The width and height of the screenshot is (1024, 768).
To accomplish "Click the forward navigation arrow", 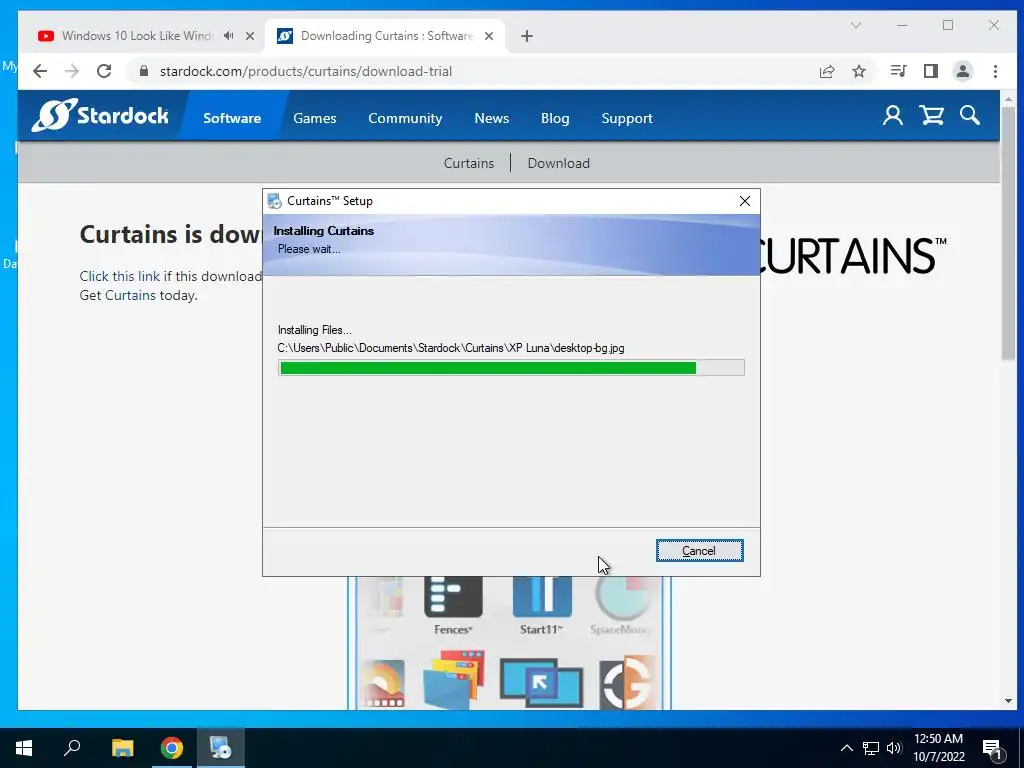I will pos(72,71).
